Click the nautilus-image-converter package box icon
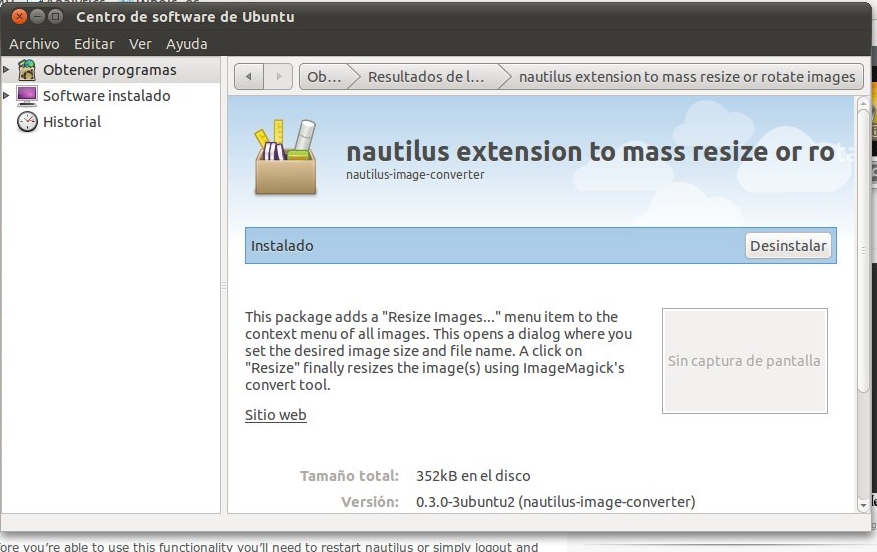Screen dimensions: 877x552 (286, 158)
